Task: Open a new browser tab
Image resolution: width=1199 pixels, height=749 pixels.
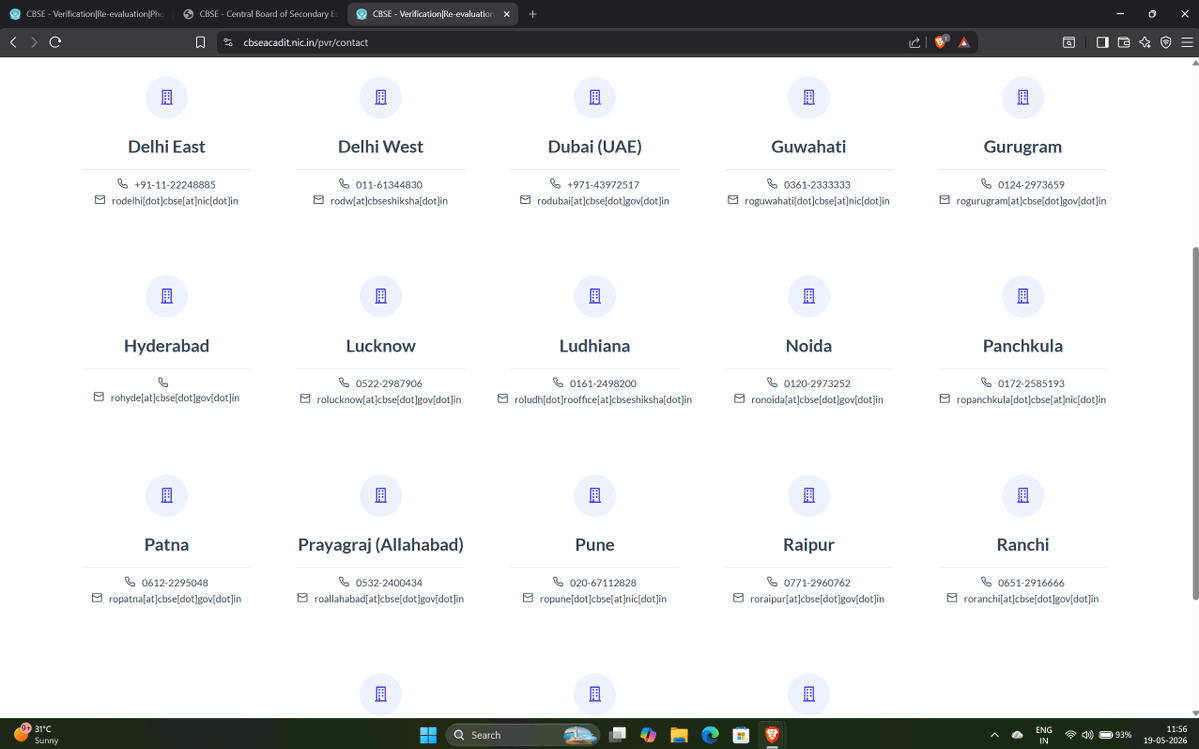Action: pyautogui.click(x=533, y=14)
